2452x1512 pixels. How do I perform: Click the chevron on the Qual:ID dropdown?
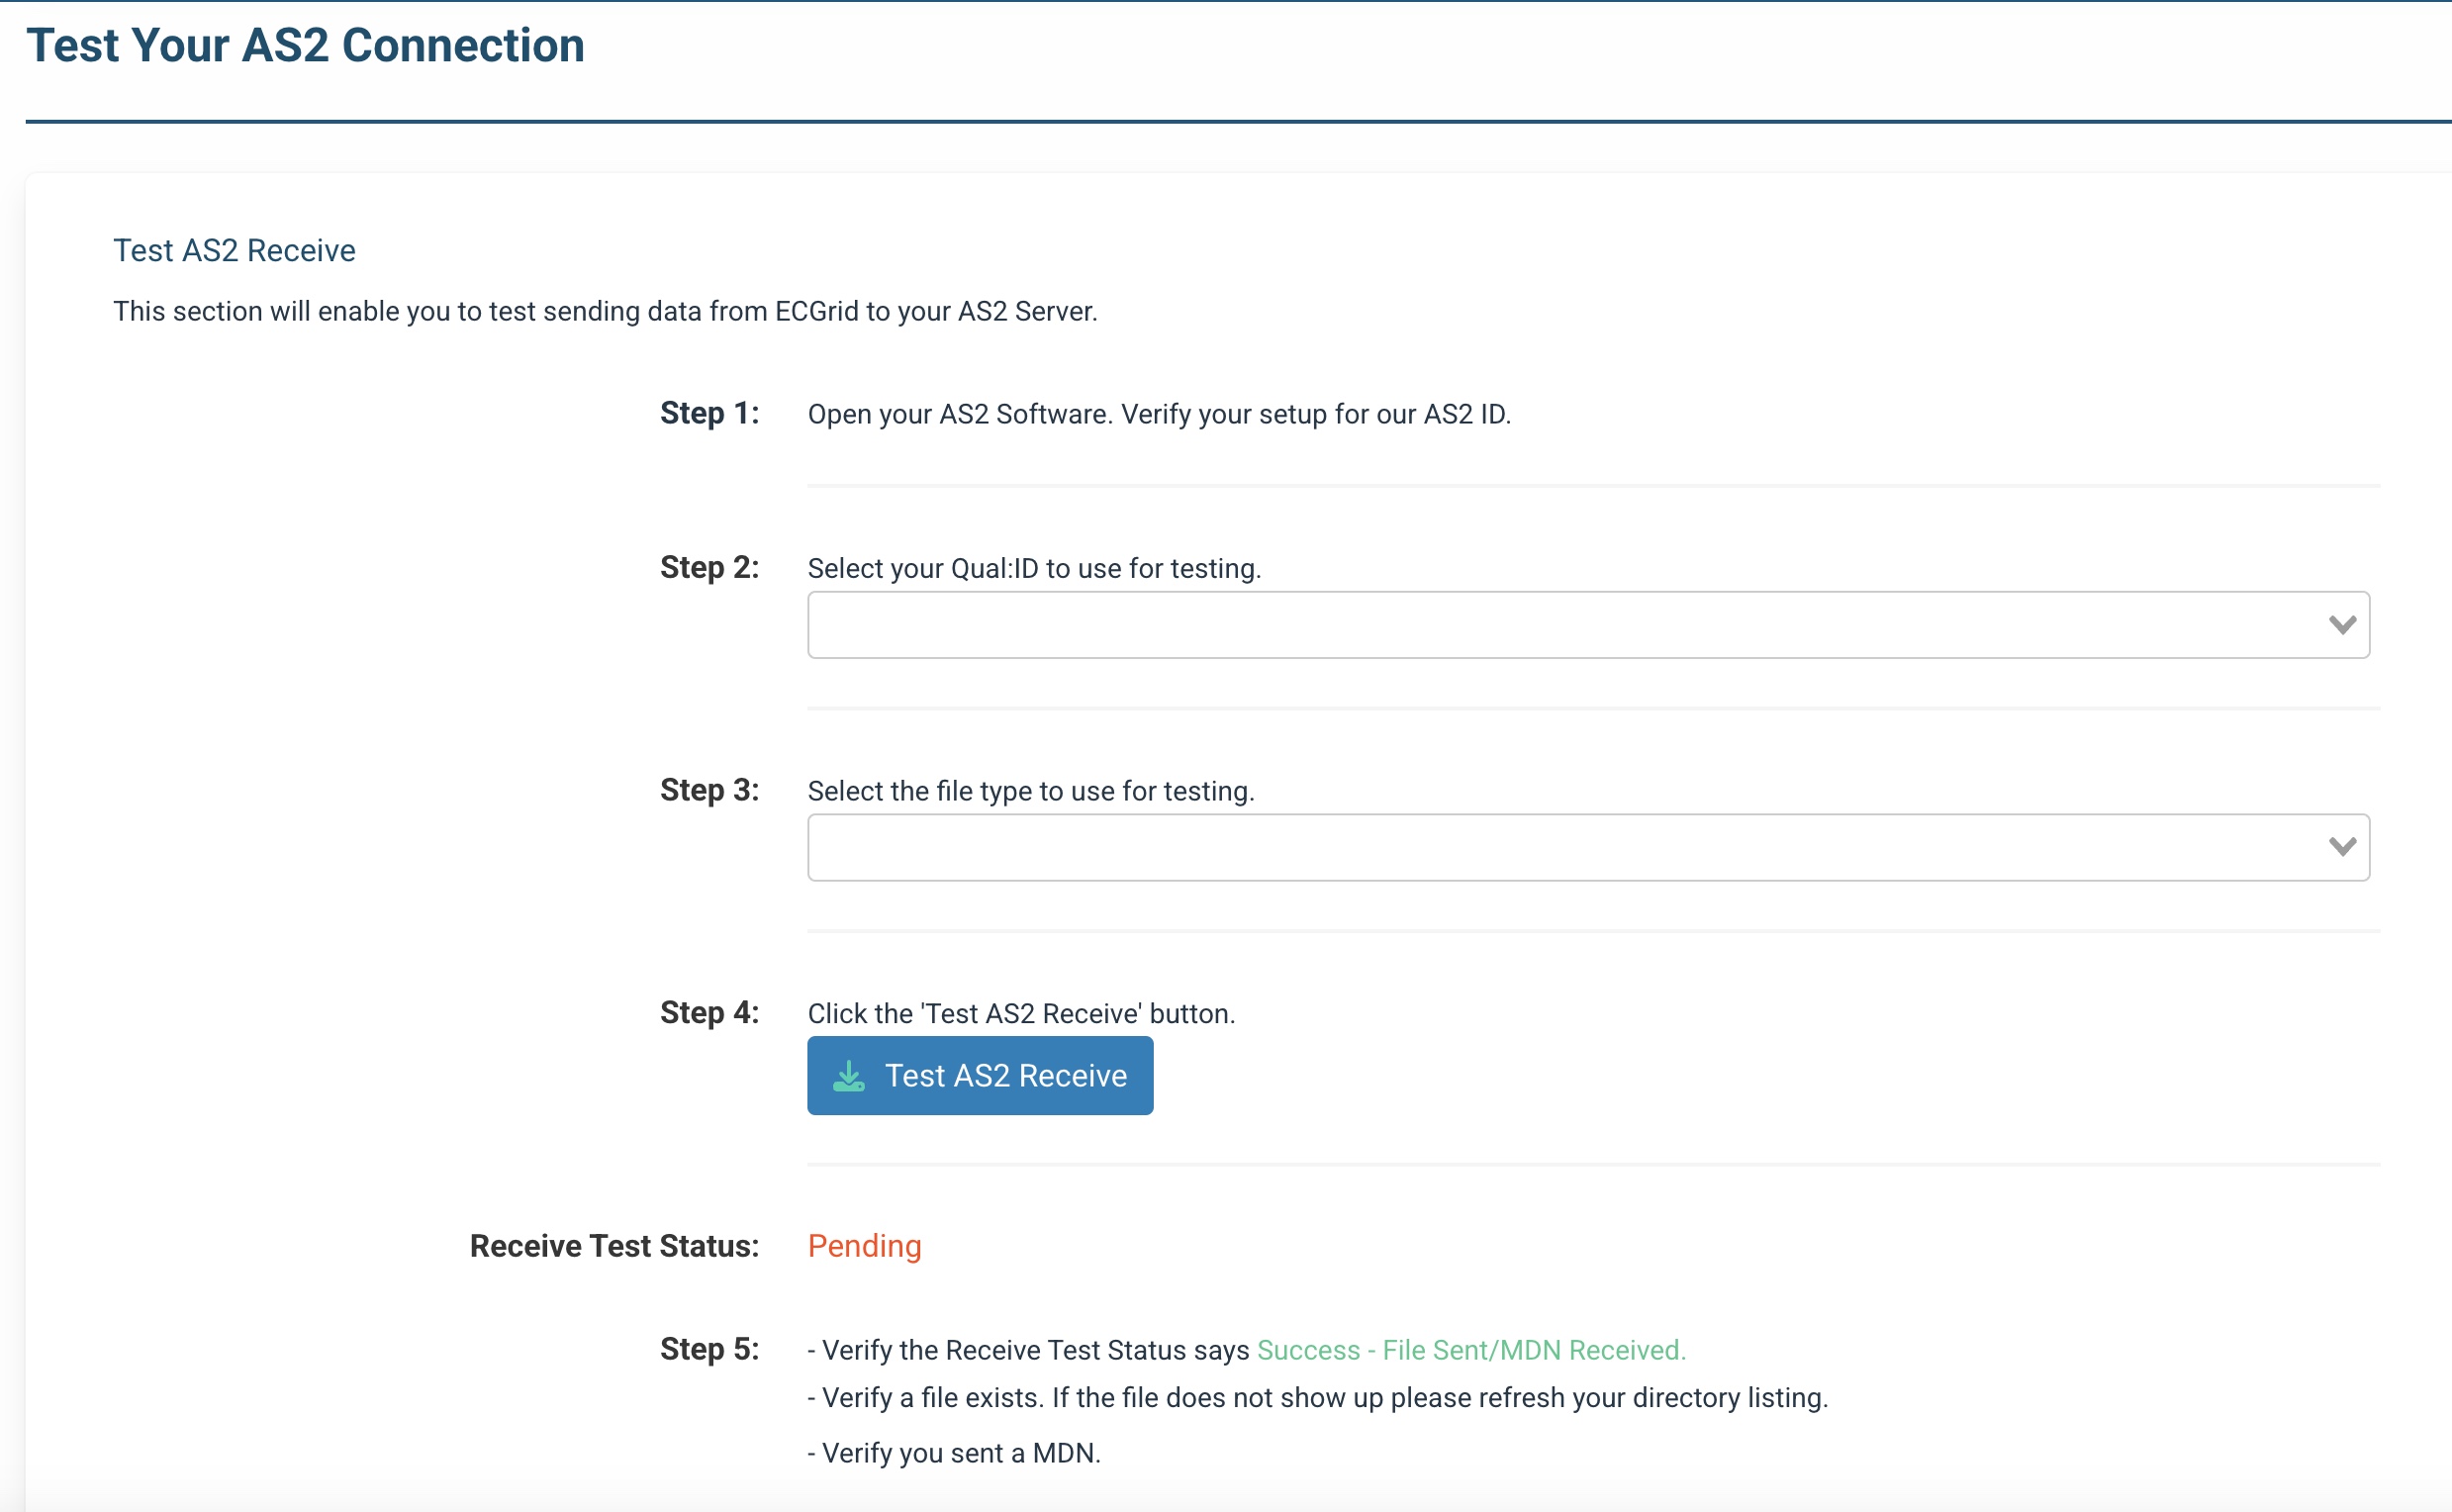coord(2343,624)
